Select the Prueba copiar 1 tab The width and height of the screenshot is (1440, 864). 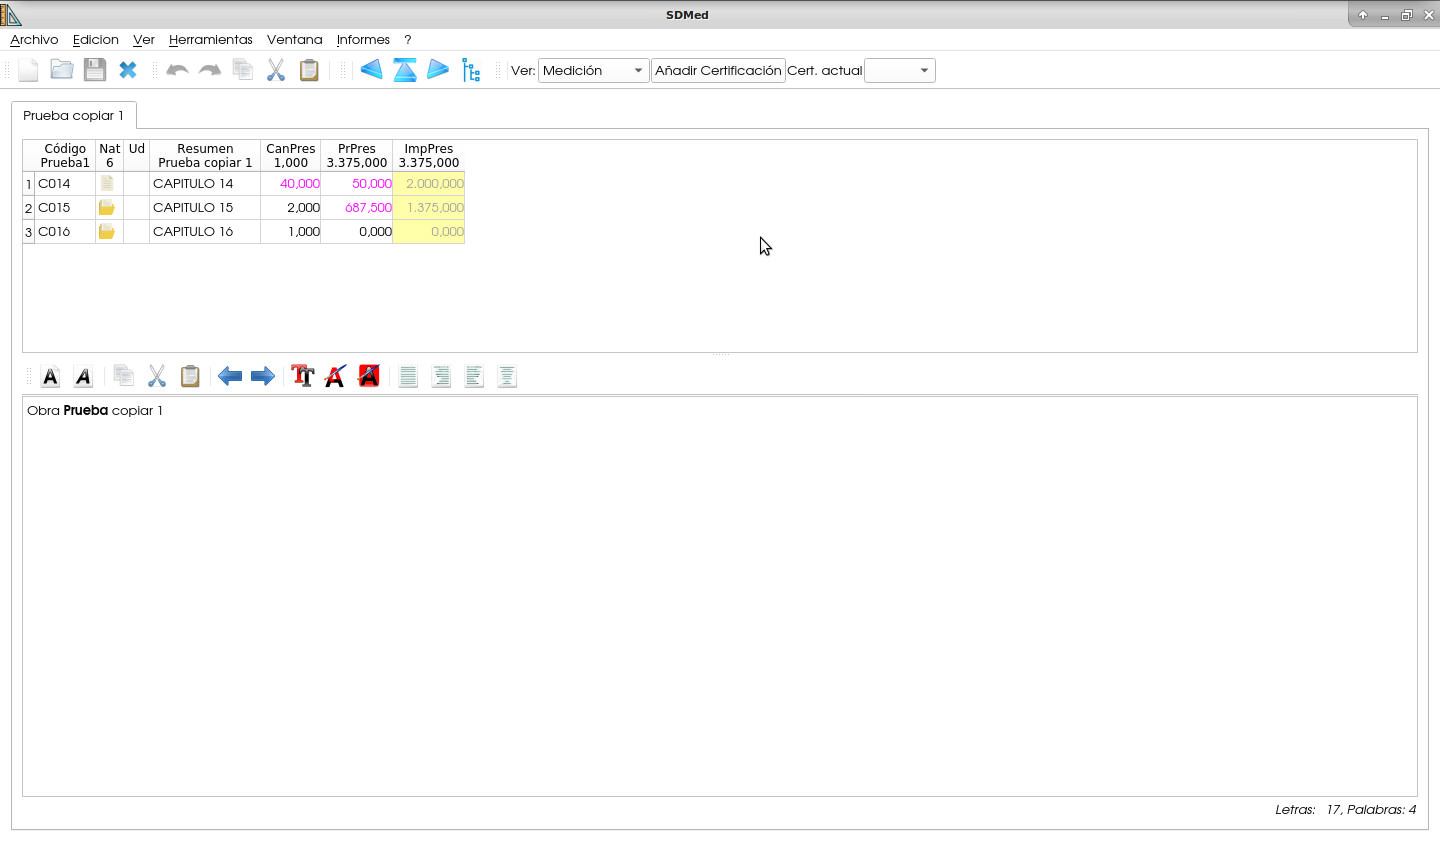[x=74, y=115]
